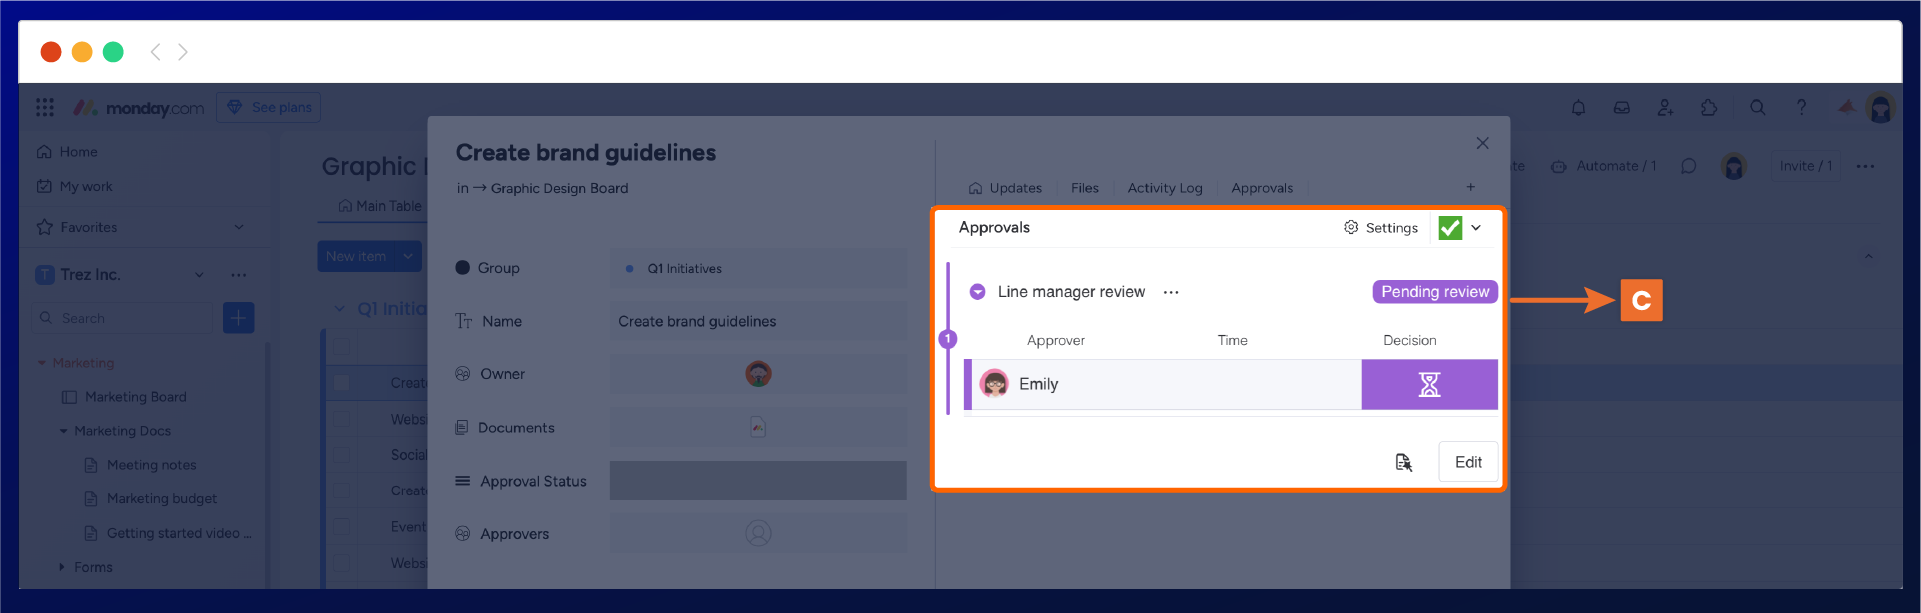Click the purple hourglass decision cell

1429,385
